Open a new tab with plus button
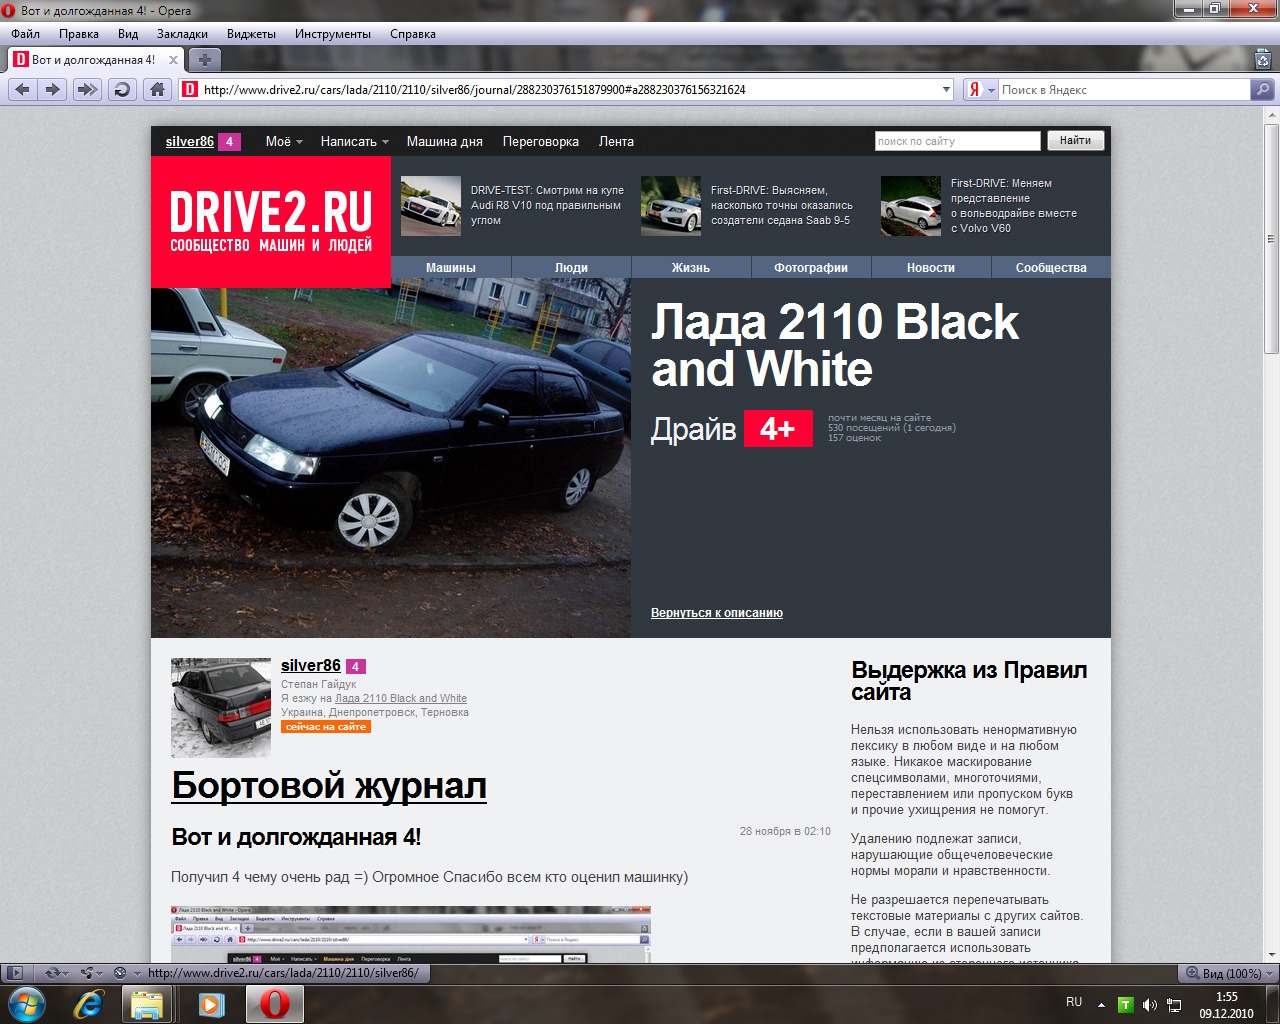Screen dimensions: 1280x1024 point(204,60)
